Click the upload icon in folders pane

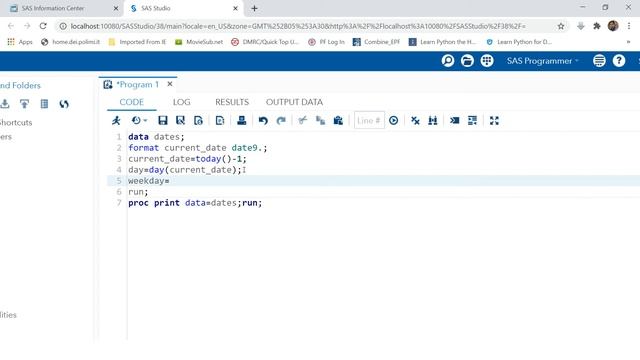pyautogui.click(x=24, y=104)
